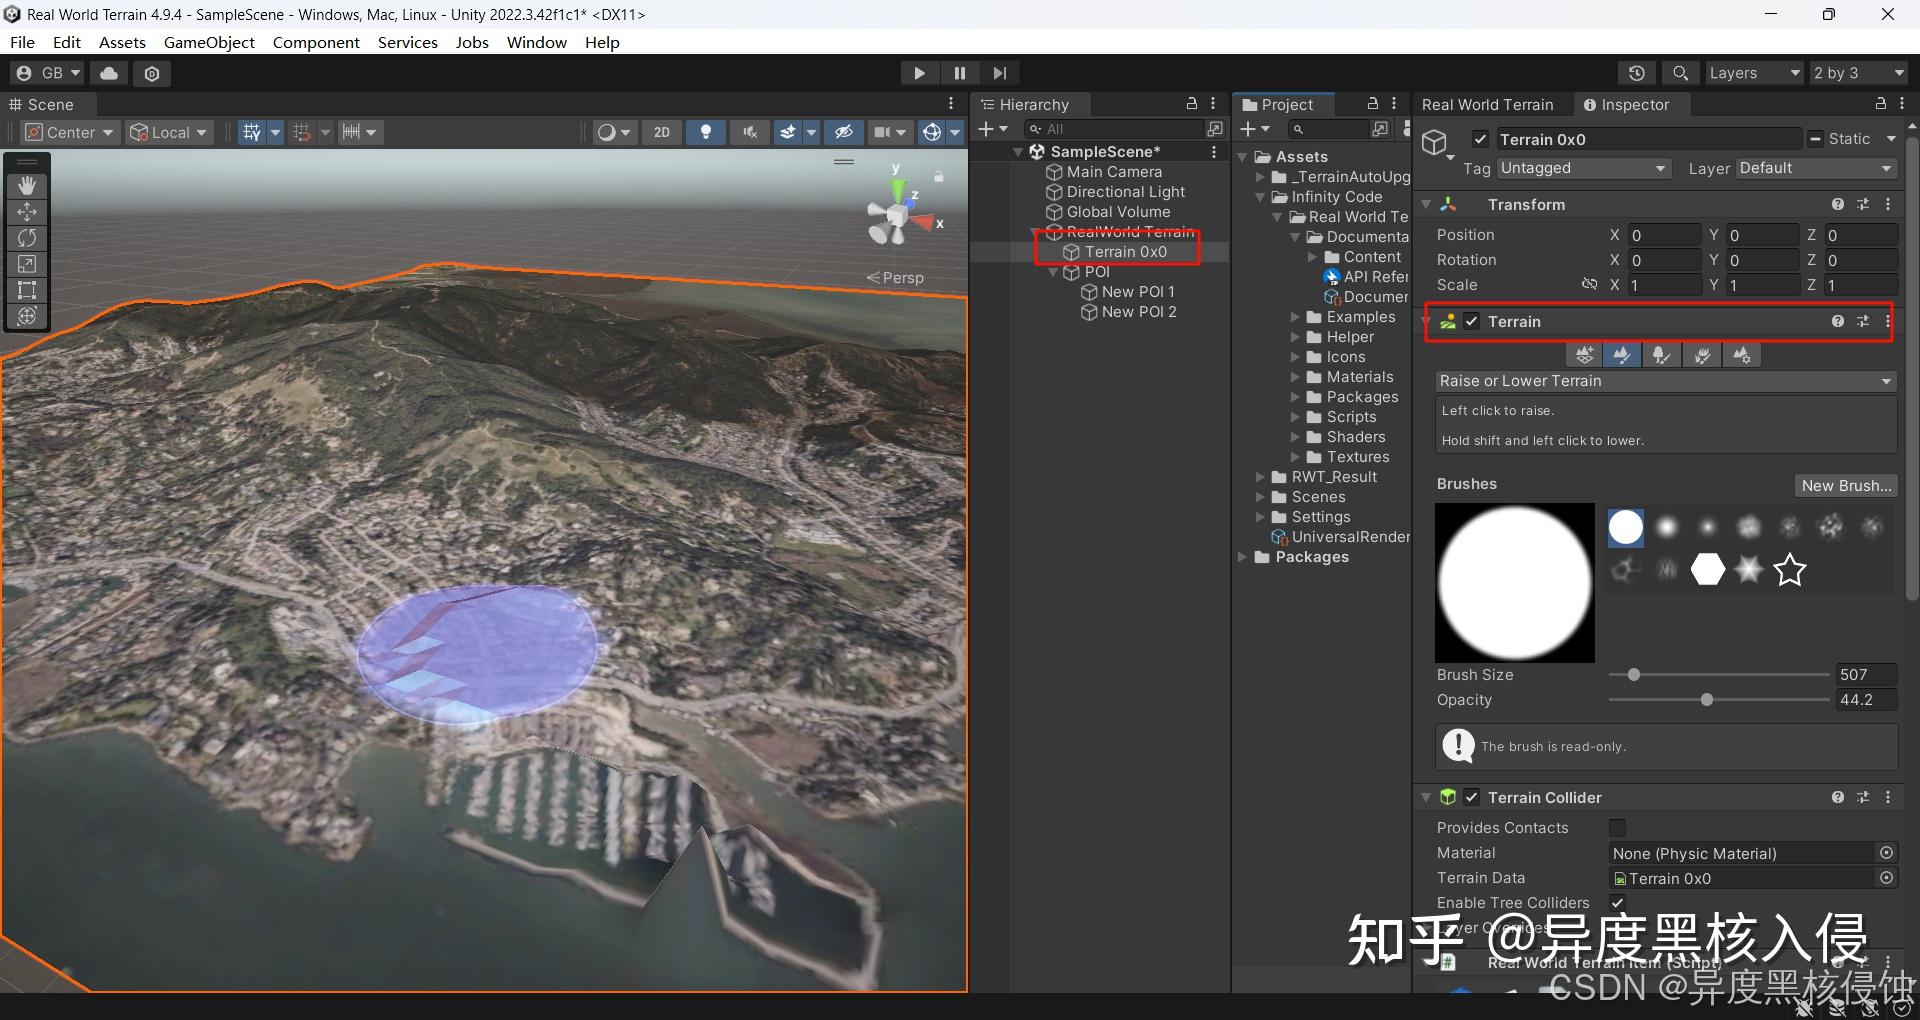Open the Raise or Lower Terrain dropdown
The image size is (1920, 1020).
(x=1663, y=381)
